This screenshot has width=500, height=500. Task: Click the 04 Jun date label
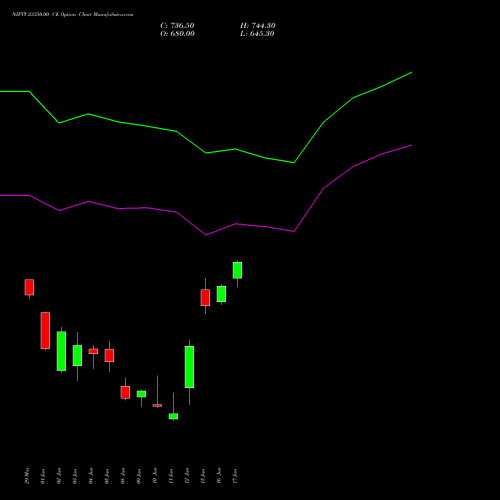click(91, 476)
